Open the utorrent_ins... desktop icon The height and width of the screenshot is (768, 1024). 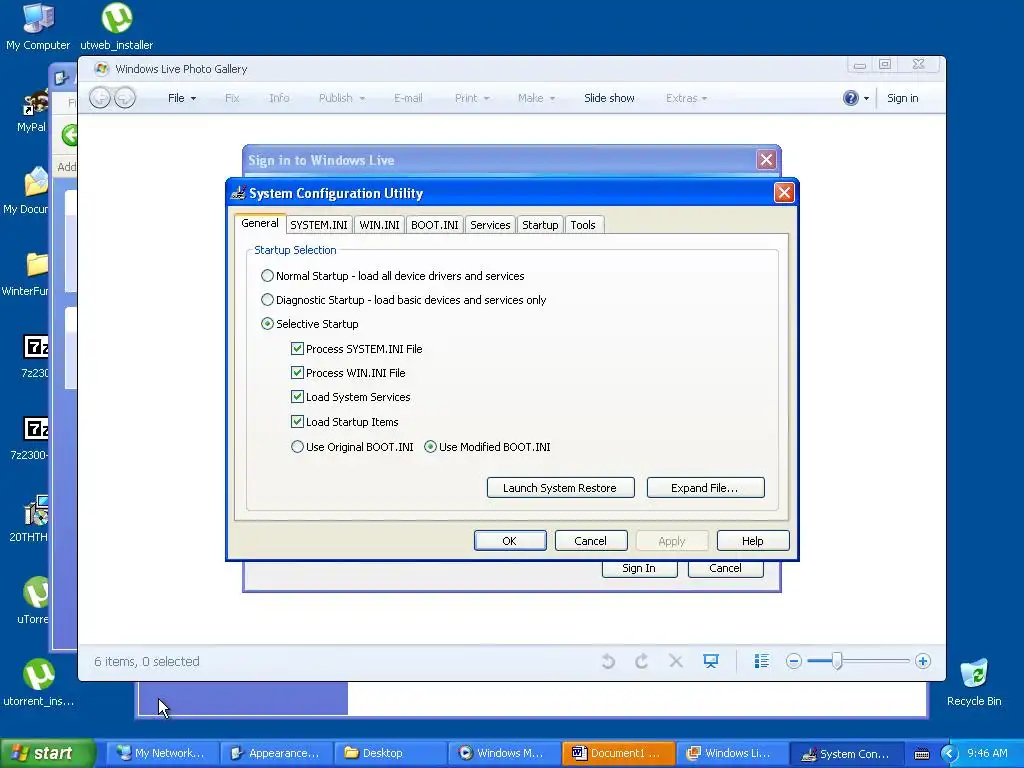(38, 682)
